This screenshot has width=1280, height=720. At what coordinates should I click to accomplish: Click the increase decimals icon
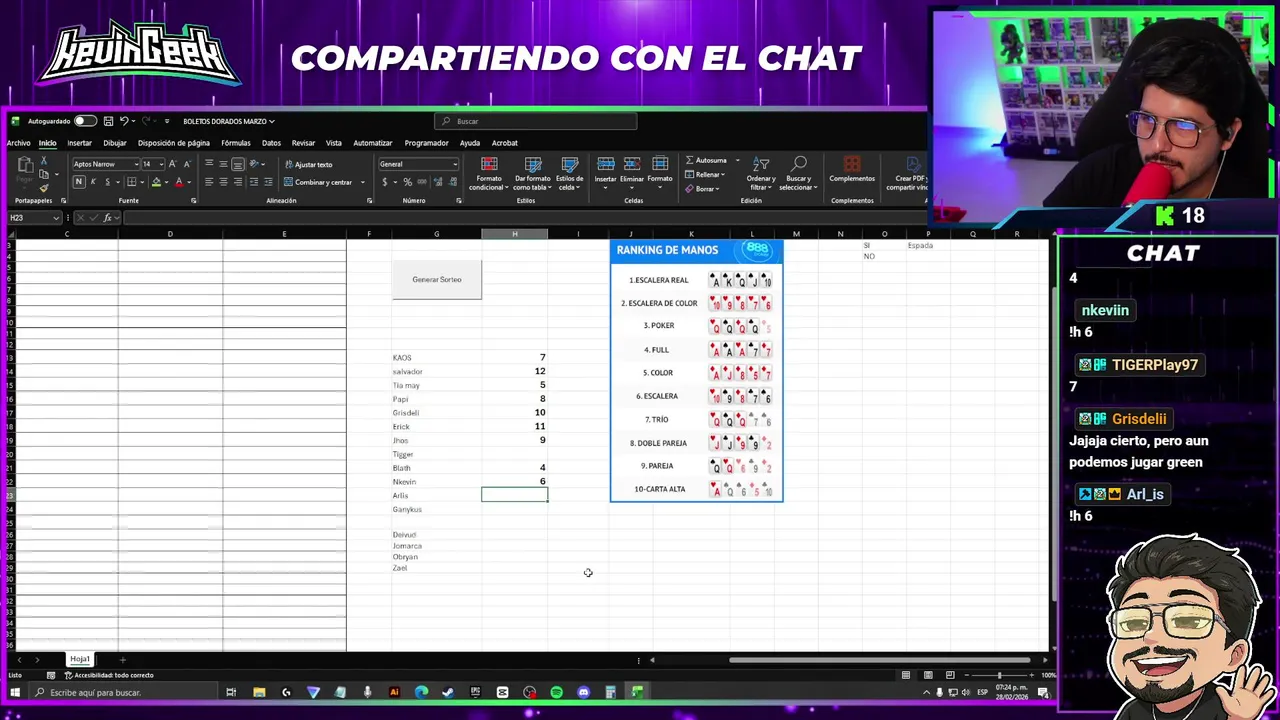tap(437, 182)
